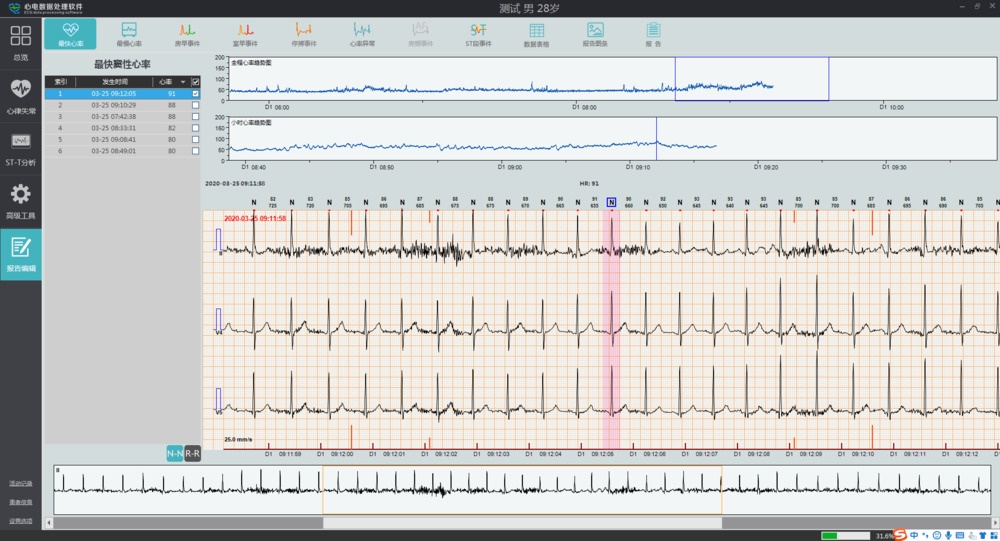Screen dimensions: 1000x541
Task: Toggle the select-all checkbox in table header
Action: tap(195, 82)
